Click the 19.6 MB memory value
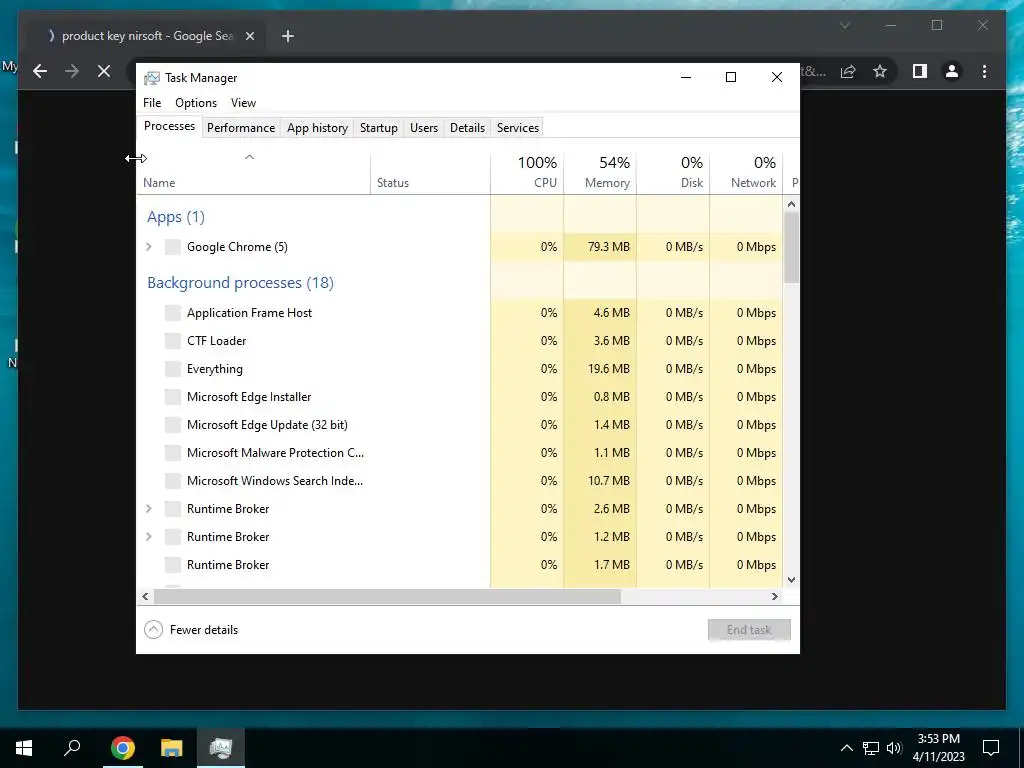Screen dimensions: 1024x768 [x=609, y=369]
